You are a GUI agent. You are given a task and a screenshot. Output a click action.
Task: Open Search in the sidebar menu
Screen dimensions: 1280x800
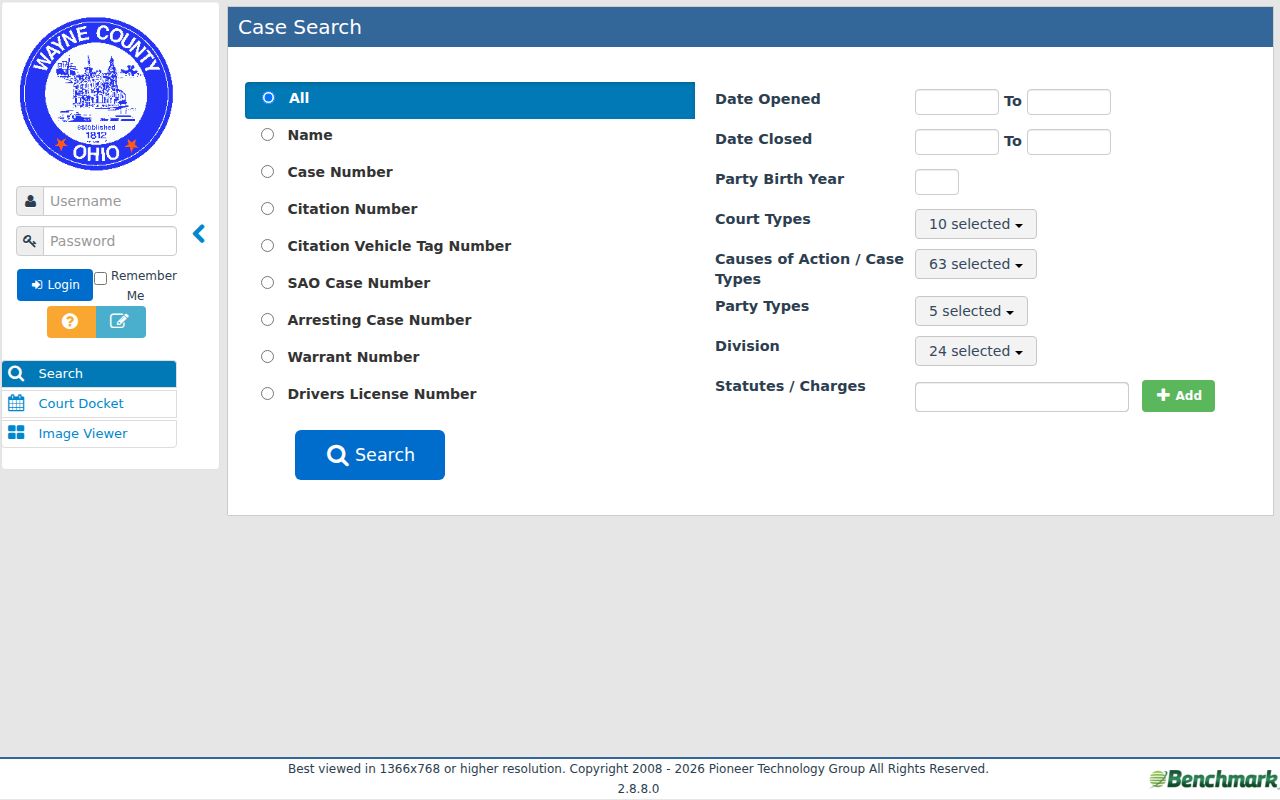89,374
